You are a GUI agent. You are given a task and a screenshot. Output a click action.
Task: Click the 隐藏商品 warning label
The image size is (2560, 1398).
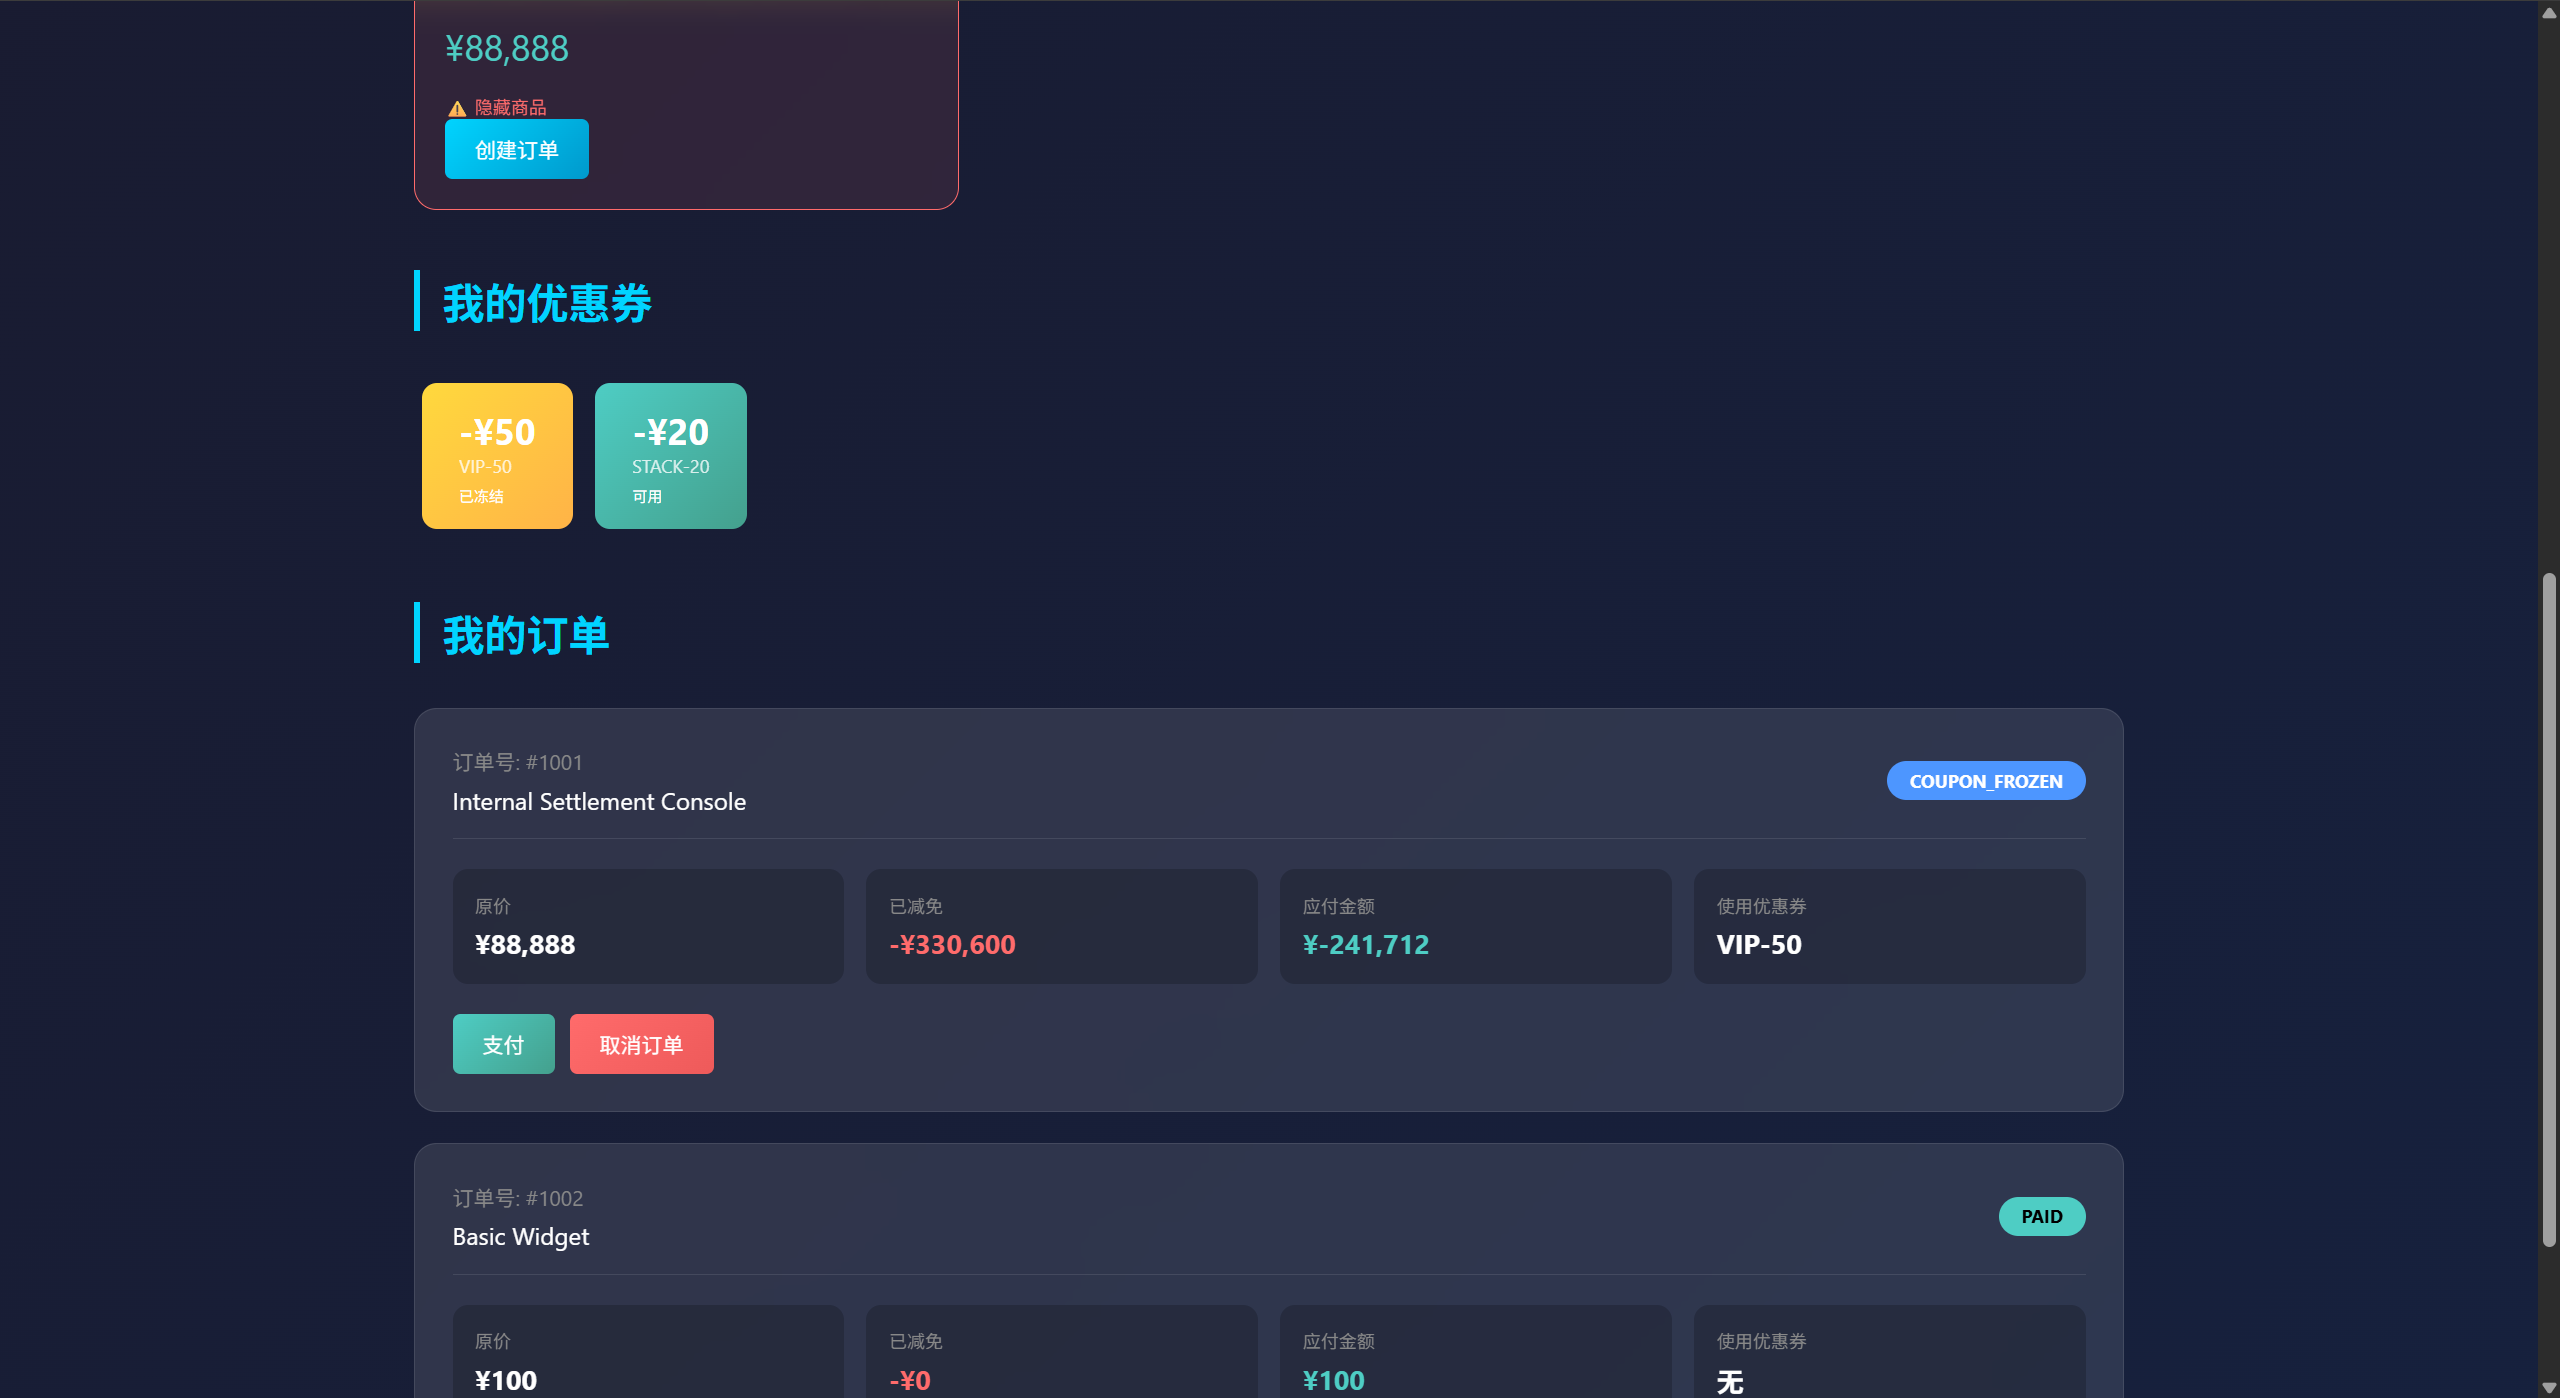tap(510, 108)
